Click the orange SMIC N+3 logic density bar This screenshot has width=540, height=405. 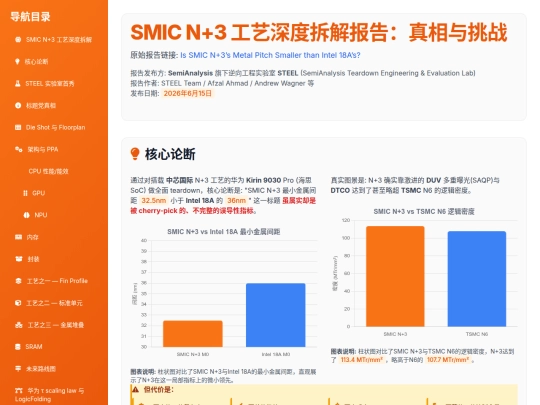[395, 276]
